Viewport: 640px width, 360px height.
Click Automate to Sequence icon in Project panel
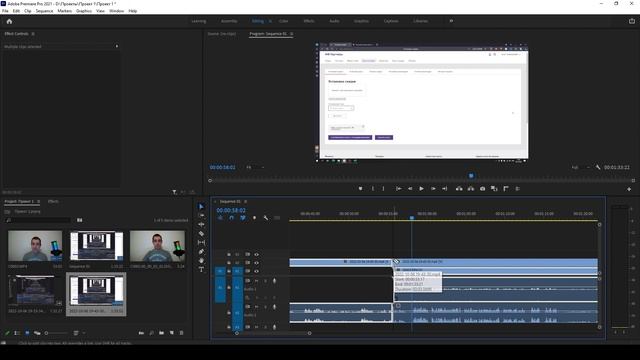coord(141,333)
